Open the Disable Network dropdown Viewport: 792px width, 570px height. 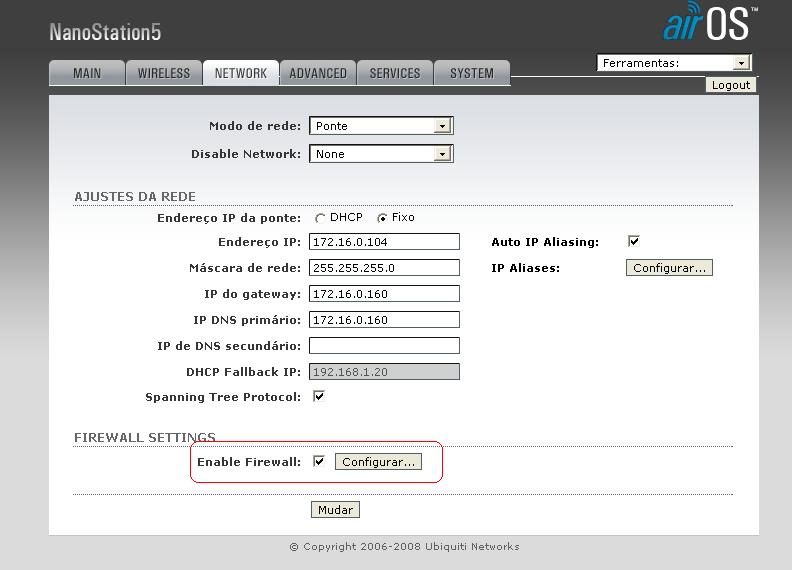(381, 154)
